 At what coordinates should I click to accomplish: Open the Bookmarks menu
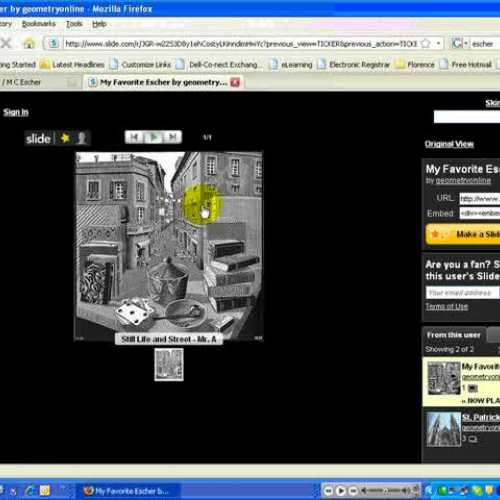(x=38, y=24)
